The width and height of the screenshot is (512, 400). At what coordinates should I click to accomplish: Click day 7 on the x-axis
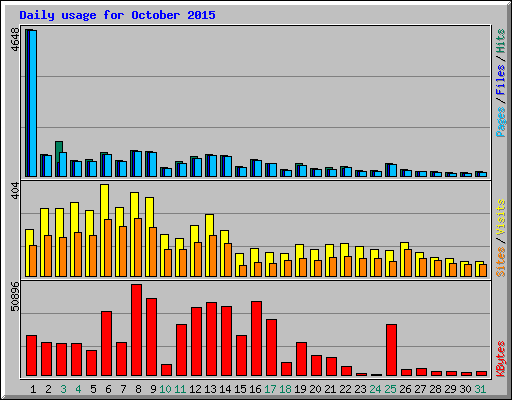123,389
